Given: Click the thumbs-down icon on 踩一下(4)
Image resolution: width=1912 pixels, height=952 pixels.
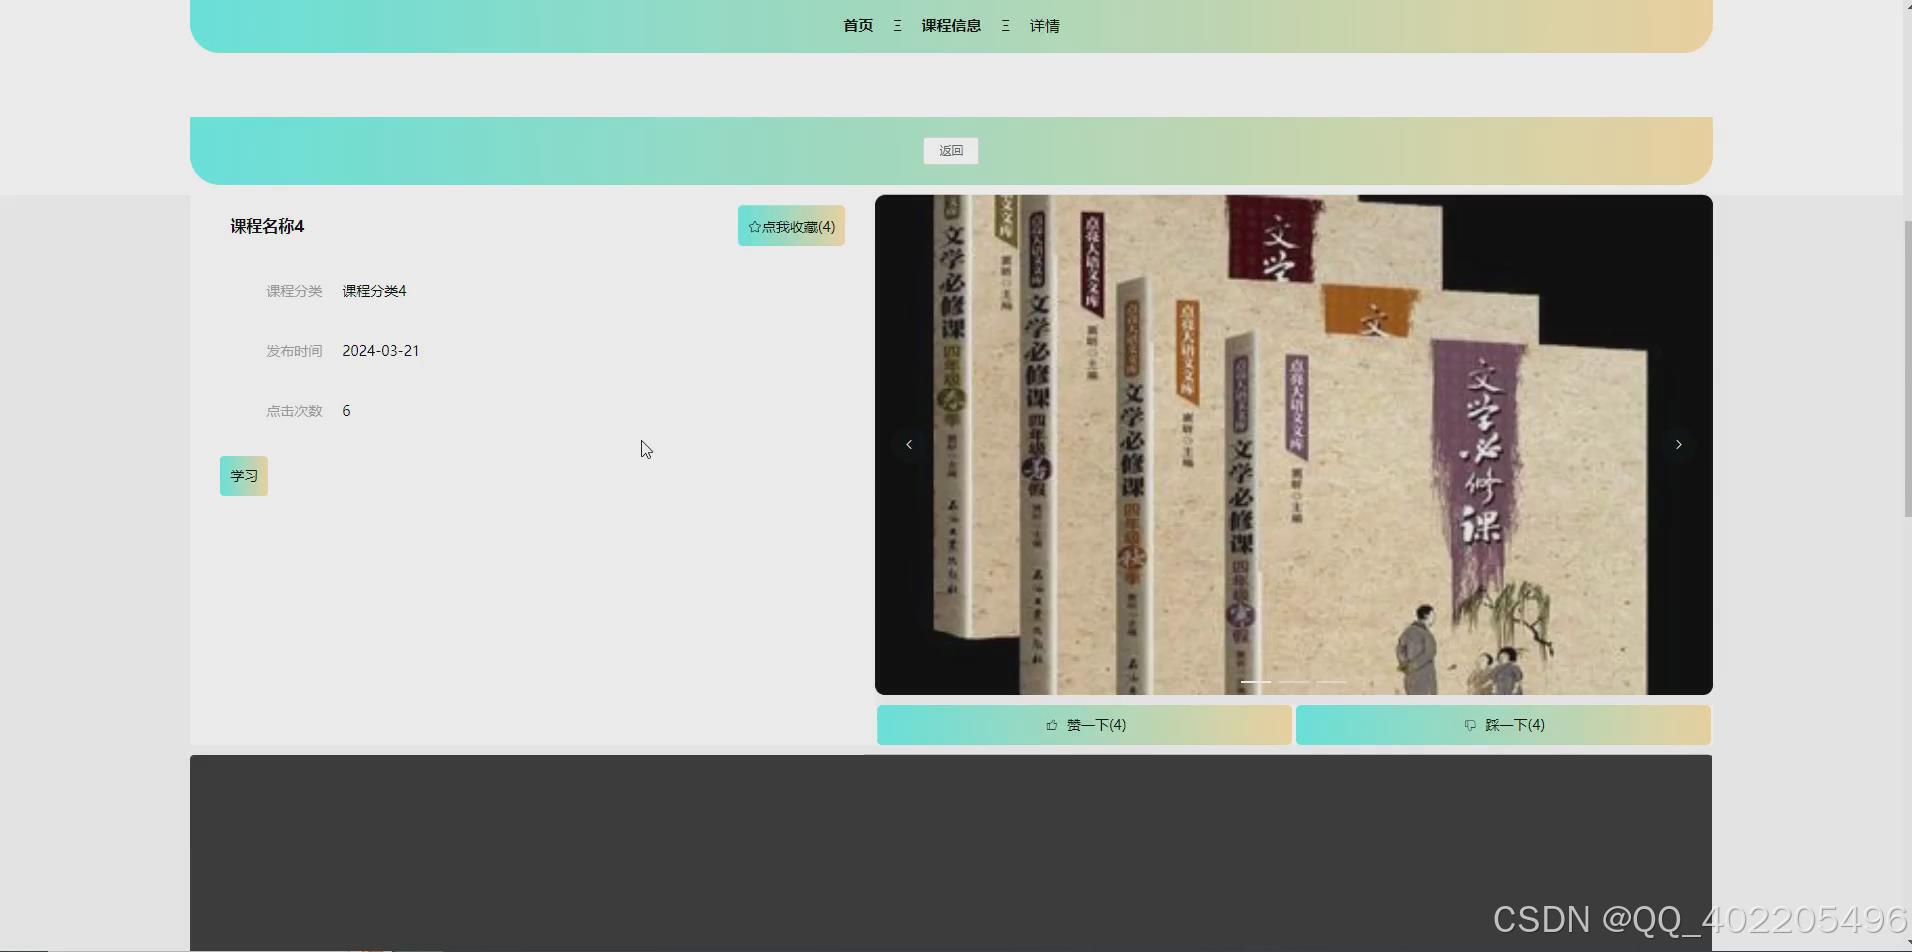Looking at the screenshot, I should [1468, 725].
